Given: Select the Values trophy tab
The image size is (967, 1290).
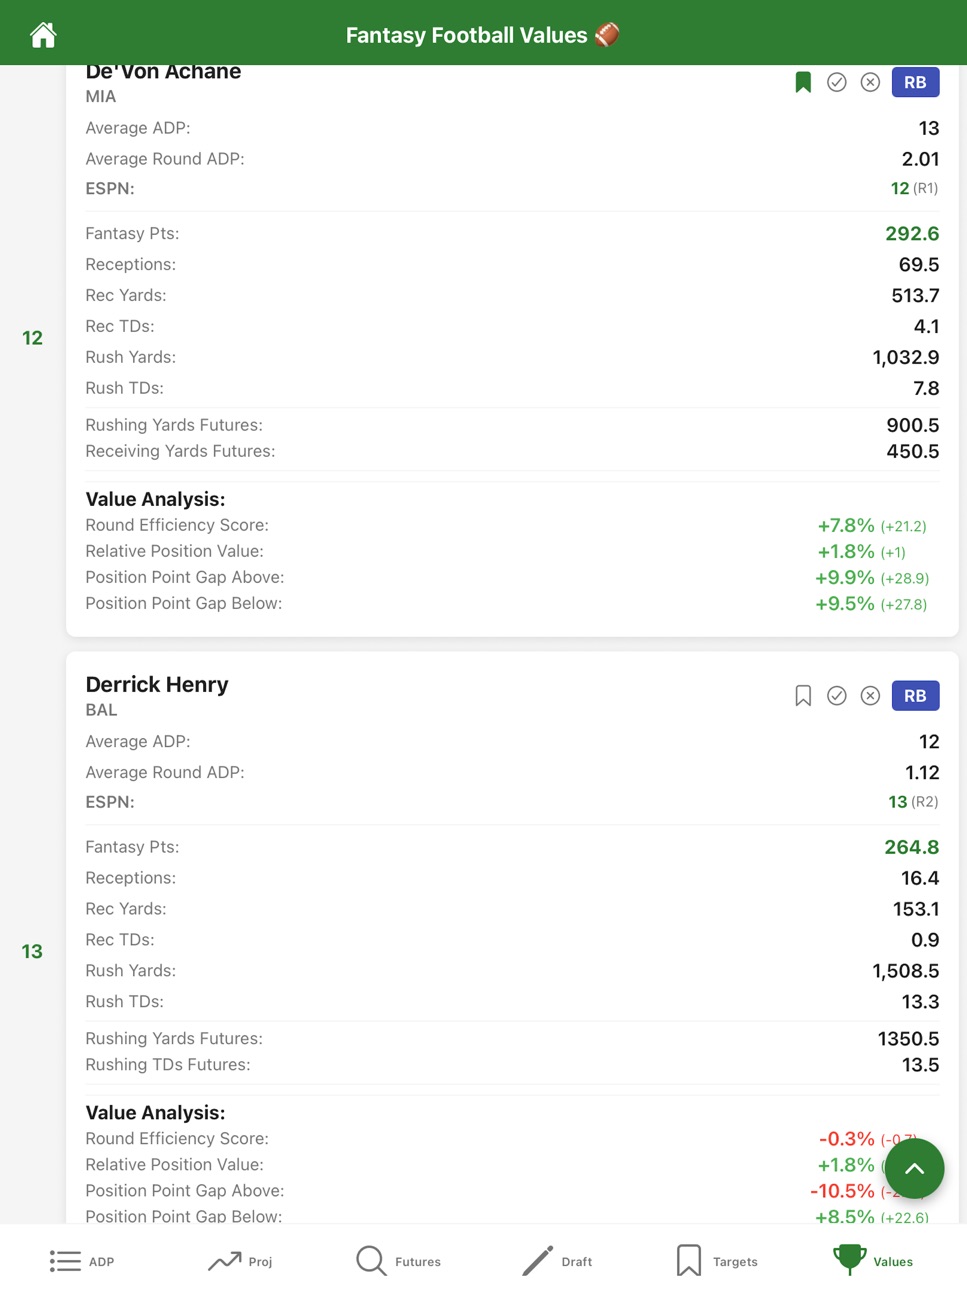Looking at the screenshot, I should point(873,1261).
